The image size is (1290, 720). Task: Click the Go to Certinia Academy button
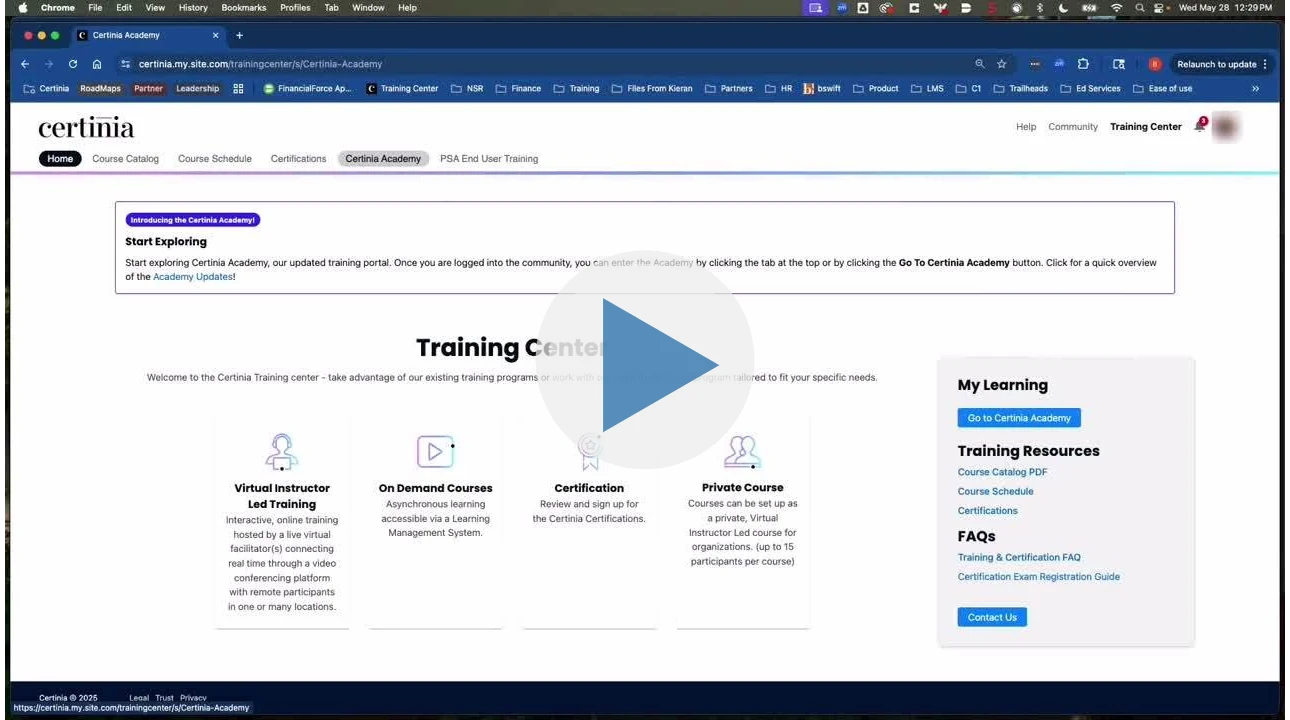click(1019, 418)
